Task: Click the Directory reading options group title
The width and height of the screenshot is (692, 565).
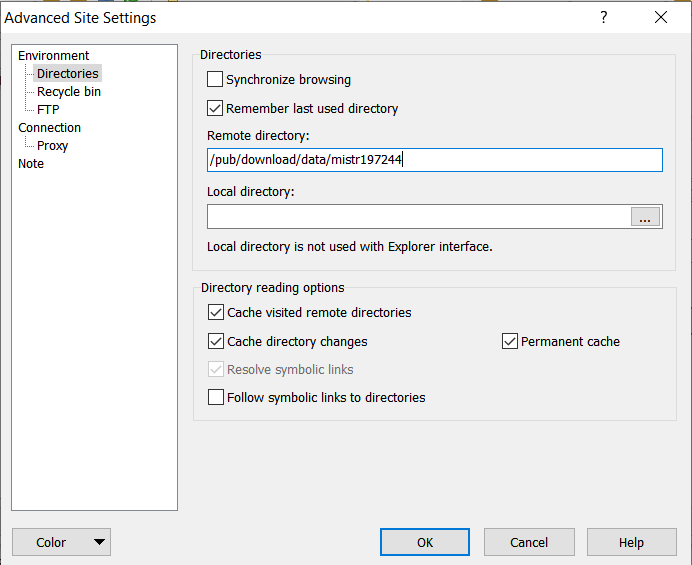Action: [x=272, y=288]
